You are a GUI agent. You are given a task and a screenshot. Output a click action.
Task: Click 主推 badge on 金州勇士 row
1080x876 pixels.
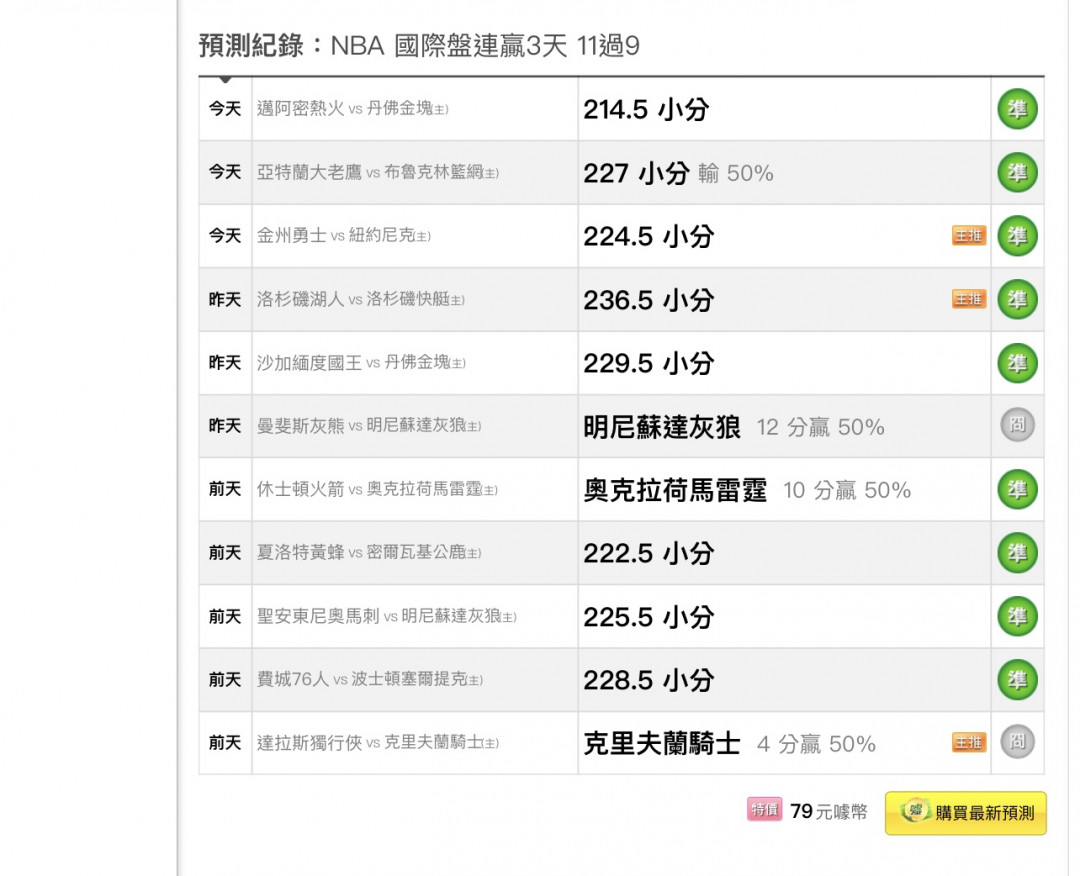pos(968,236)
